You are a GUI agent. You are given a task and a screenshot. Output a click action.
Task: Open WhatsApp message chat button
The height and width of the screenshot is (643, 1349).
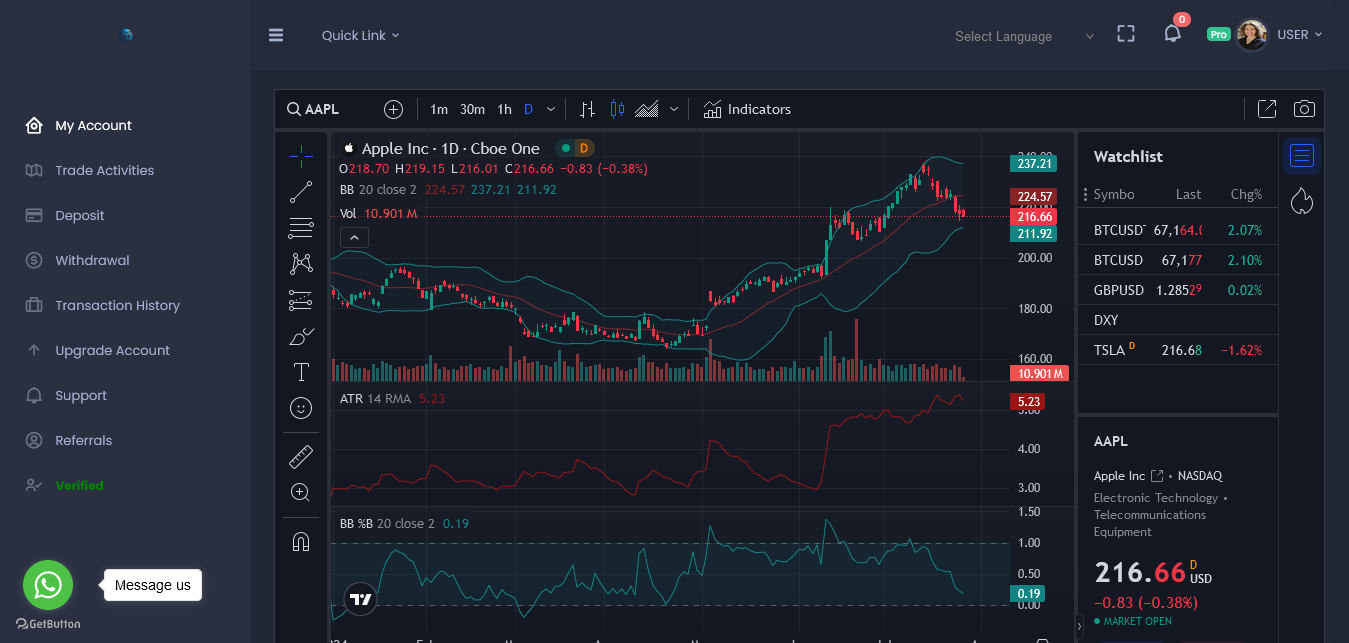[x=48, y=585]
